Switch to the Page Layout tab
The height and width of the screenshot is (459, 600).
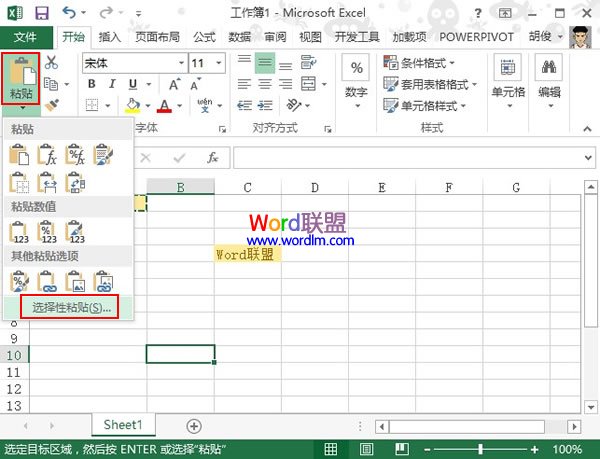click(157, 37)
